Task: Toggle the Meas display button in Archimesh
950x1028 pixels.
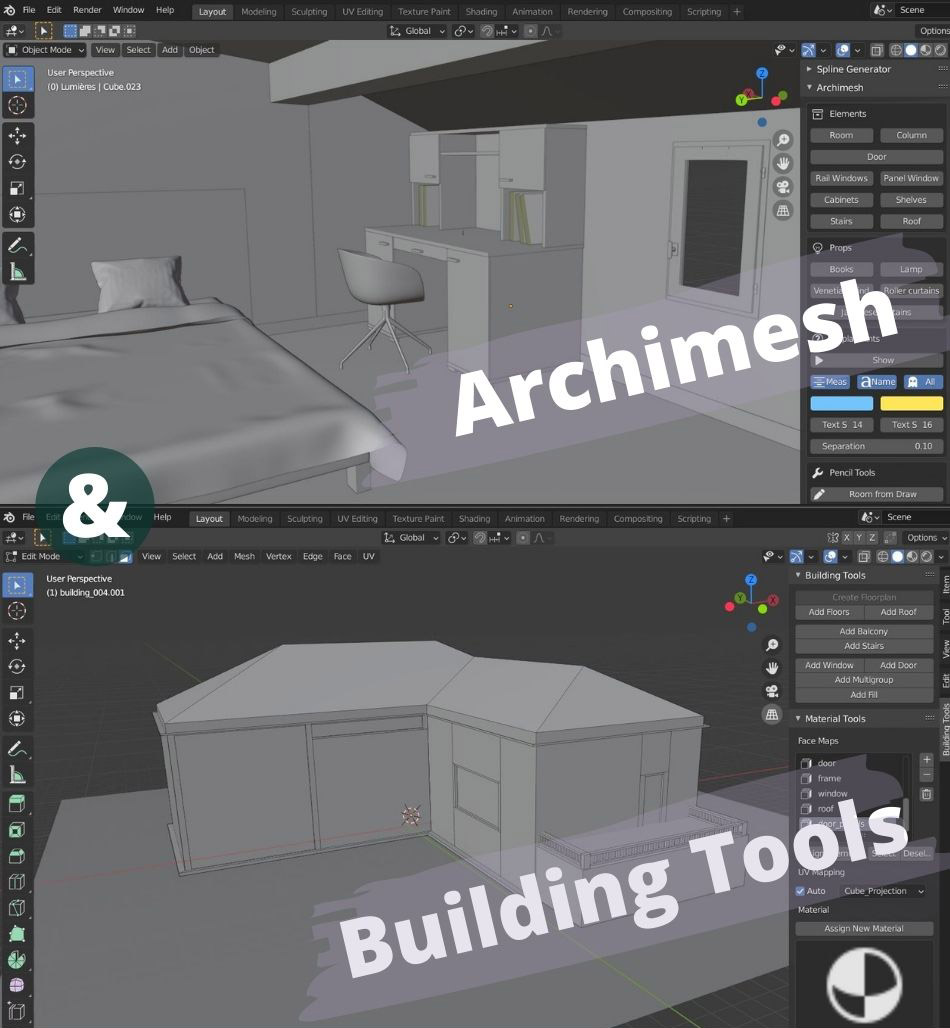Action: coord(830,381)
